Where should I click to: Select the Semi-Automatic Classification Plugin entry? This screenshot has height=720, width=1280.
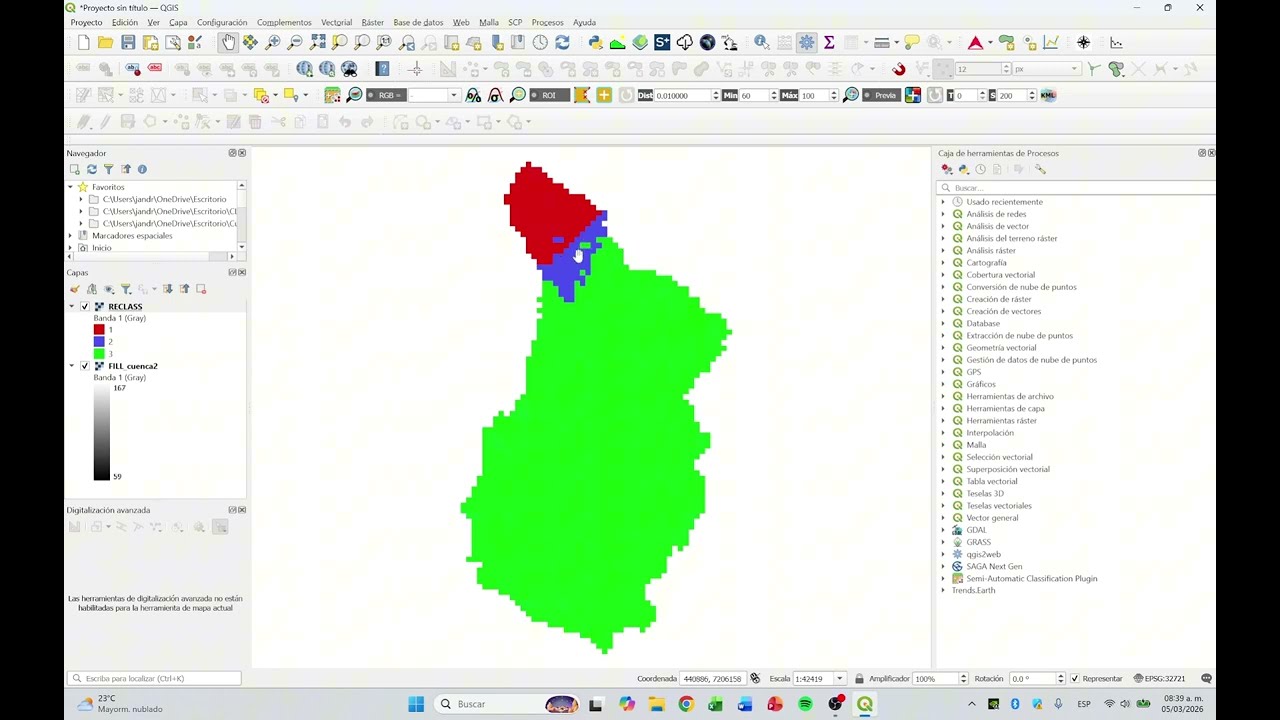coord(1031,578)
